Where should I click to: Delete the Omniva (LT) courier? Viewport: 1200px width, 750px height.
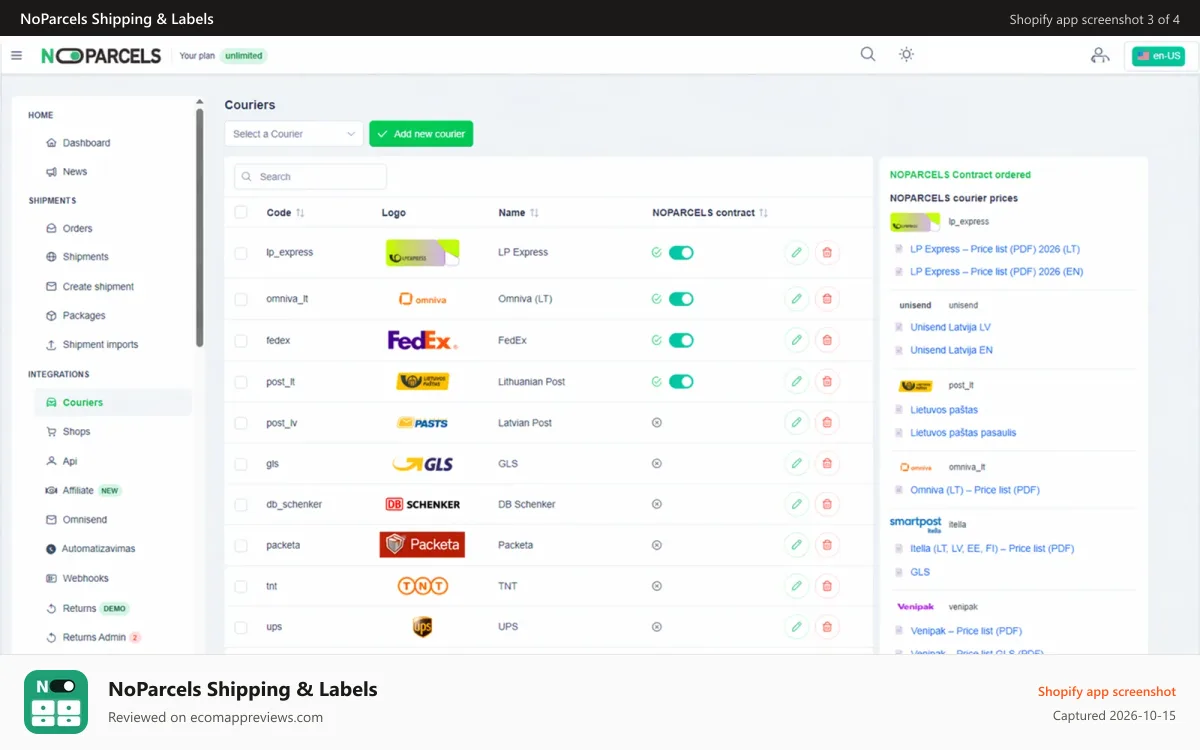(x=827, y=298)
